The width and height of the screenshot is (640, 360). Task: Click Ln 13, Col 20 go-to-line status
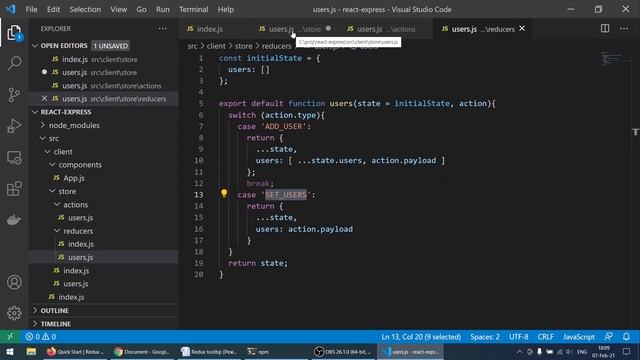pos(421,337)
